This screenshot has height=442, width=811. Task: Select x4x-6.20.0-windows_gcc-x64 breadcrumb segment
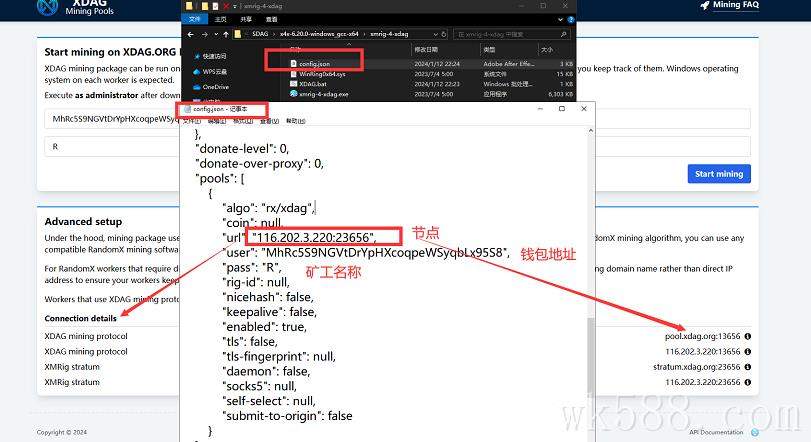point(319,34)
